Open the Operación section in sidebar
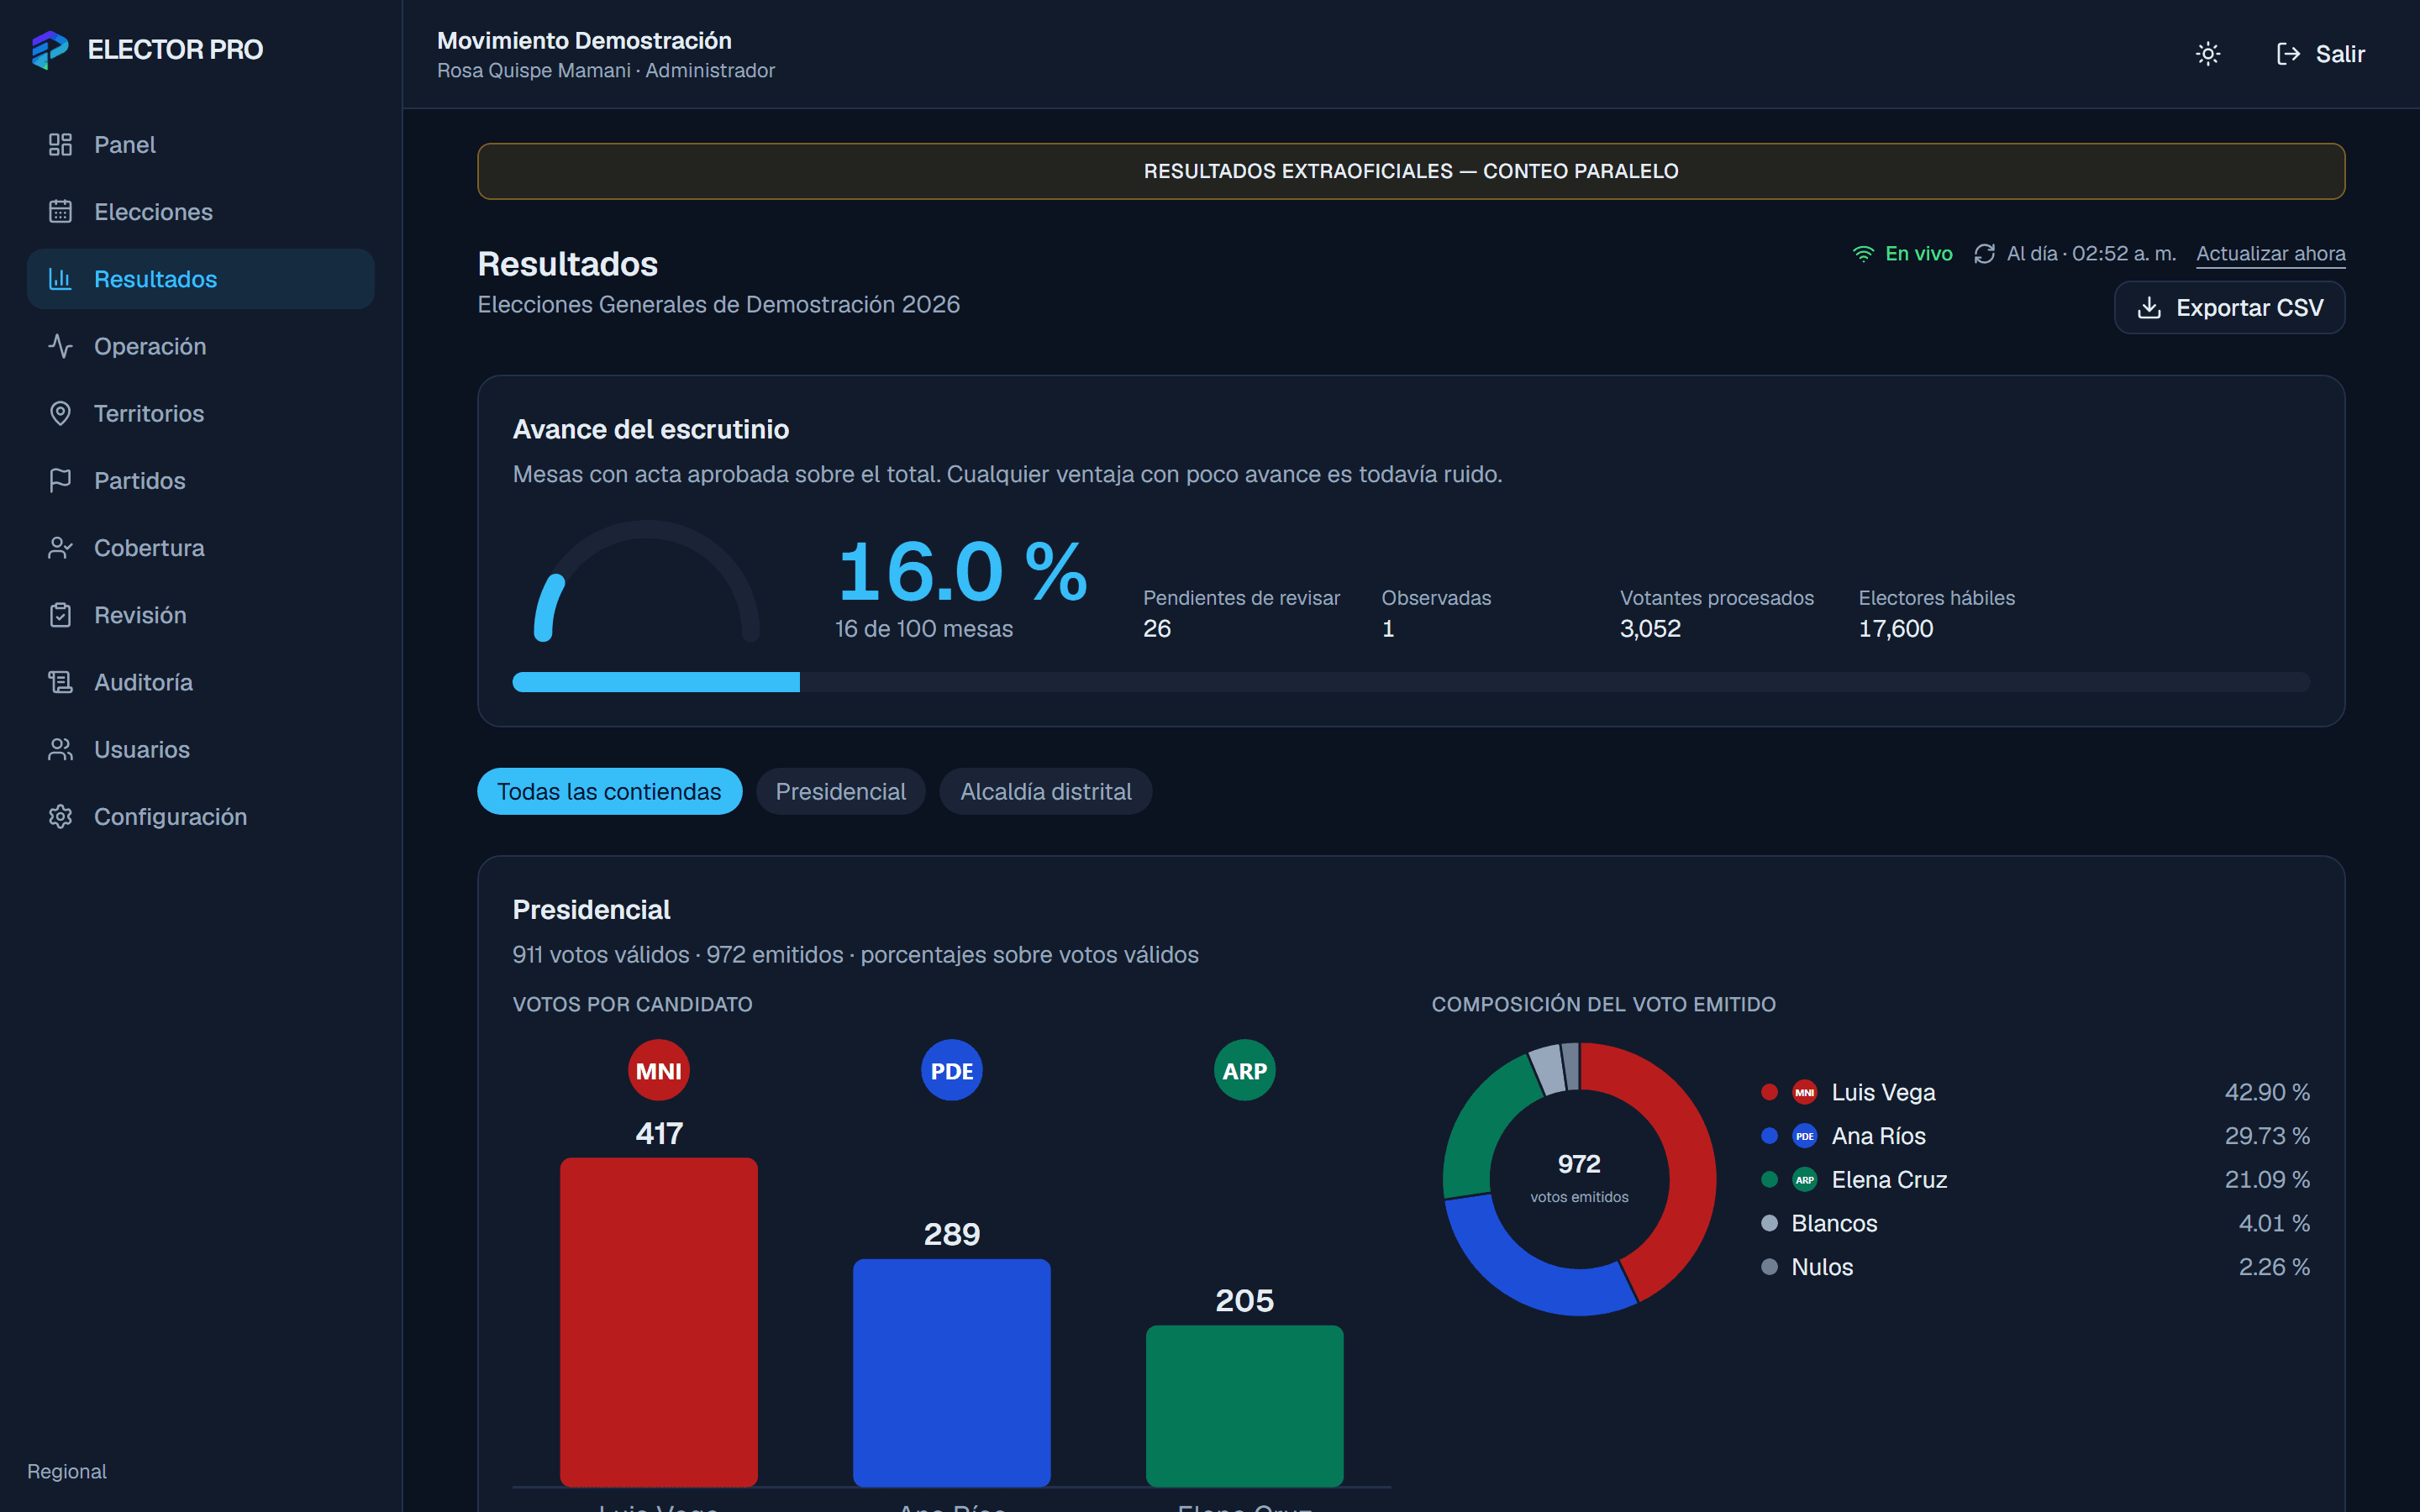The image size is (2420, 1512). coord(200,346)
